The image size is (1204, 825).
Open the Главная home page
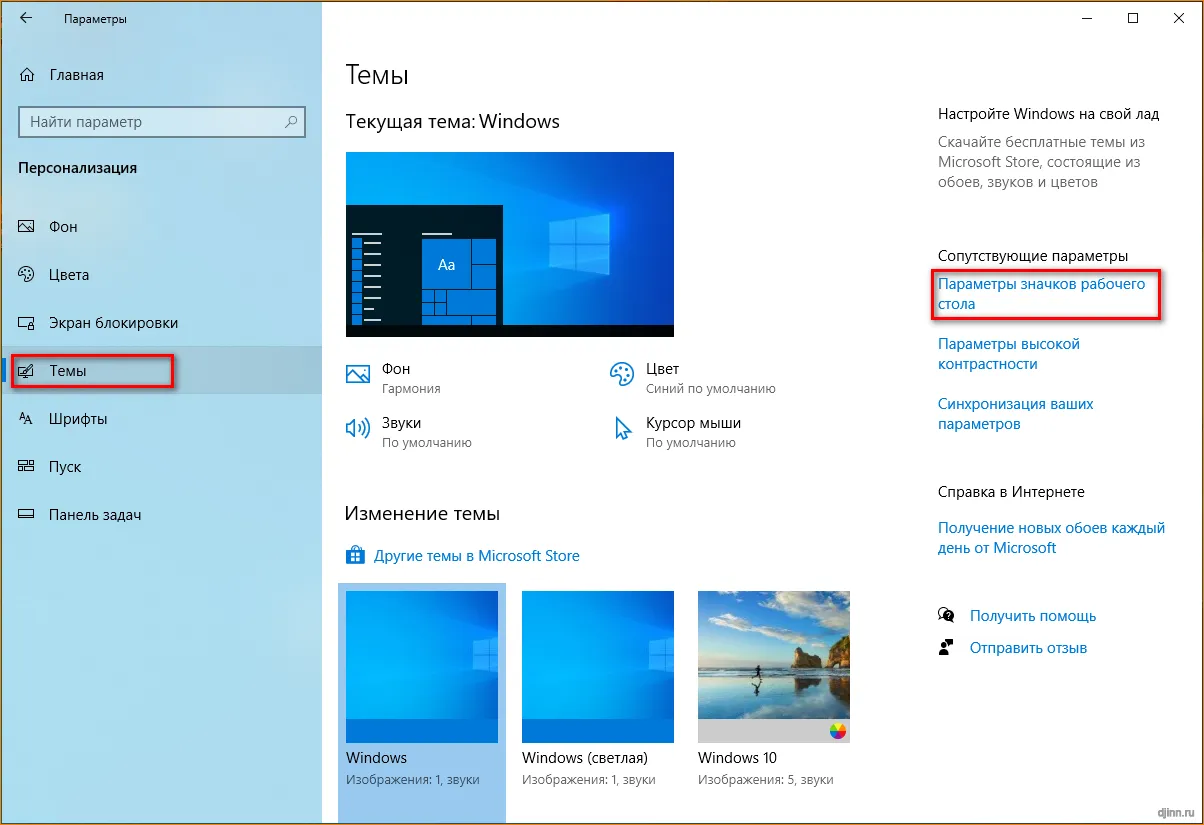76,74
